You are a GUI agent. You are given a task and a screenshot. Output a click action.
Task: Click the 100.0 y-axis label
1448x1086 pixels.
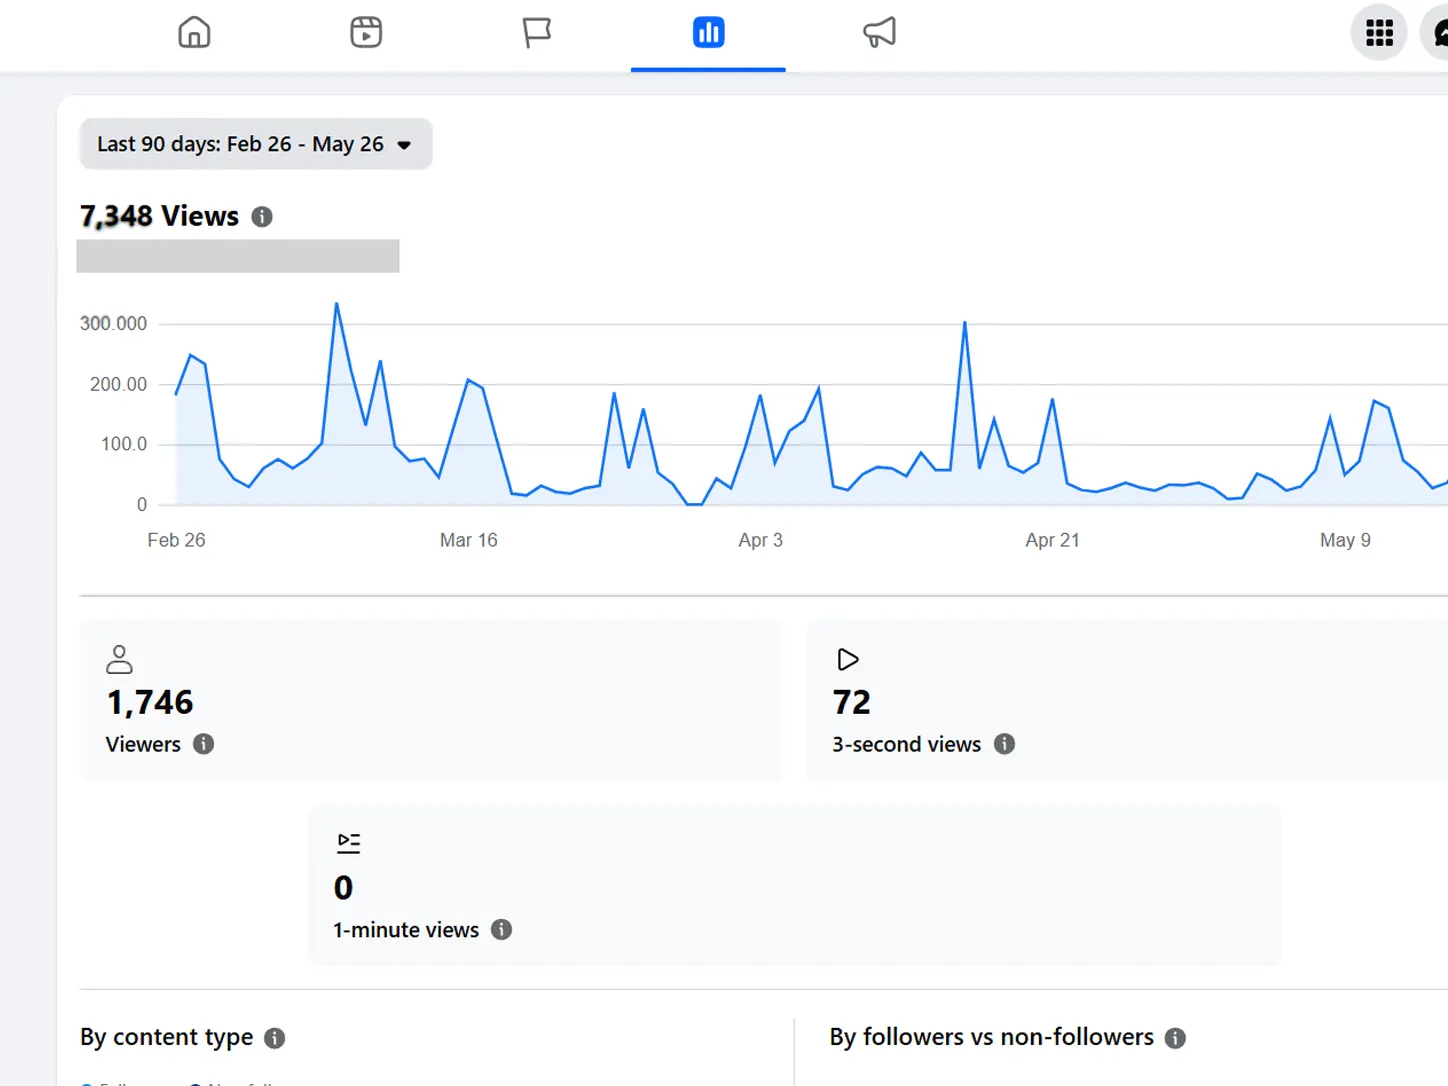[123, 444]
